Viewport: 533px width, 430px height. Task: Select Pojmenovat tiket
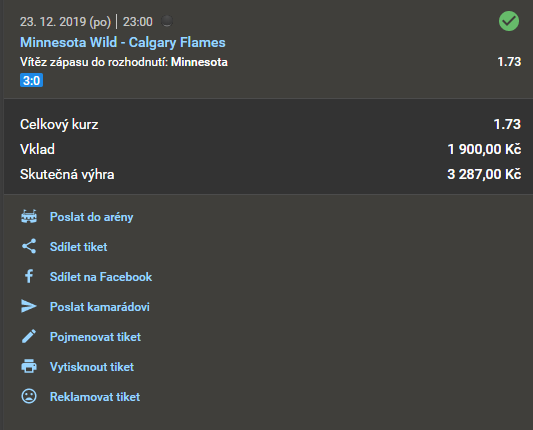95,337
